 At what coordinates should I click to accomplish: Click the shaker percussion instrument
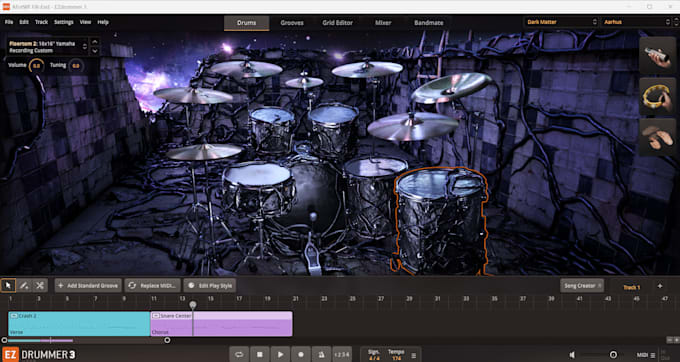(x=657, y=55)
